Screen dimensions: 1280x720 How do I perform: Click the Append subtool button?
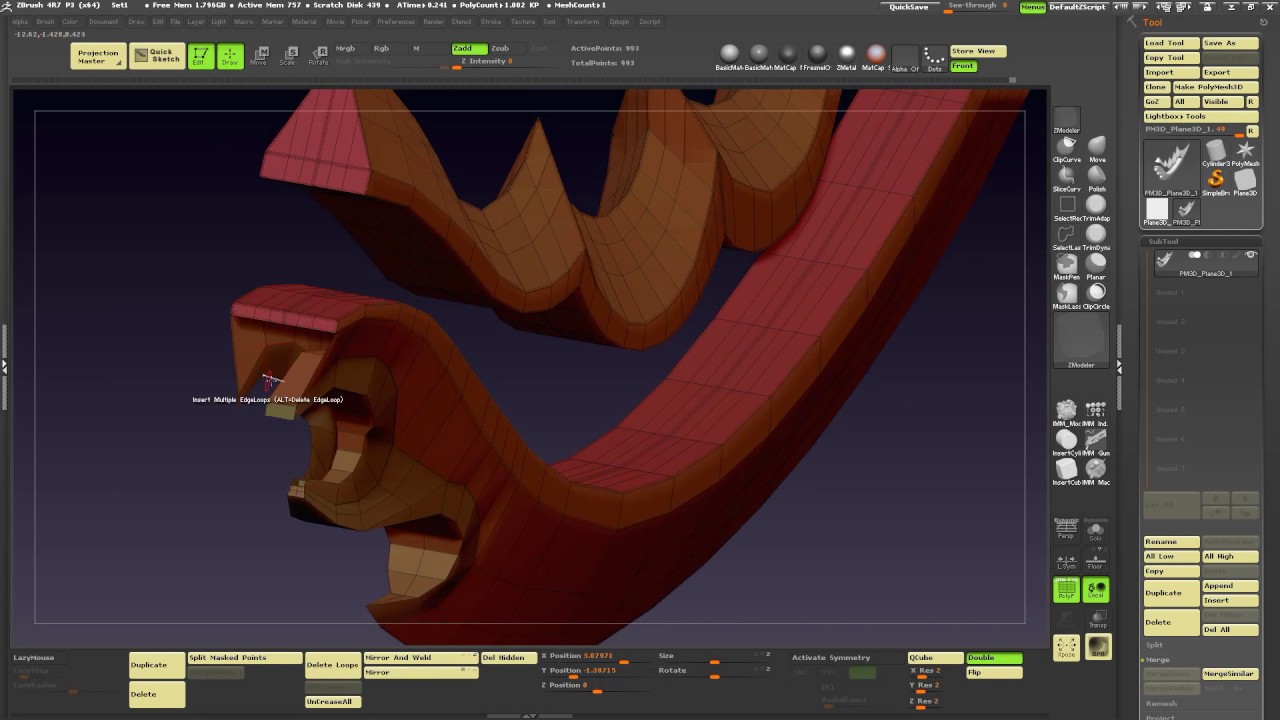click(1229, 586)
